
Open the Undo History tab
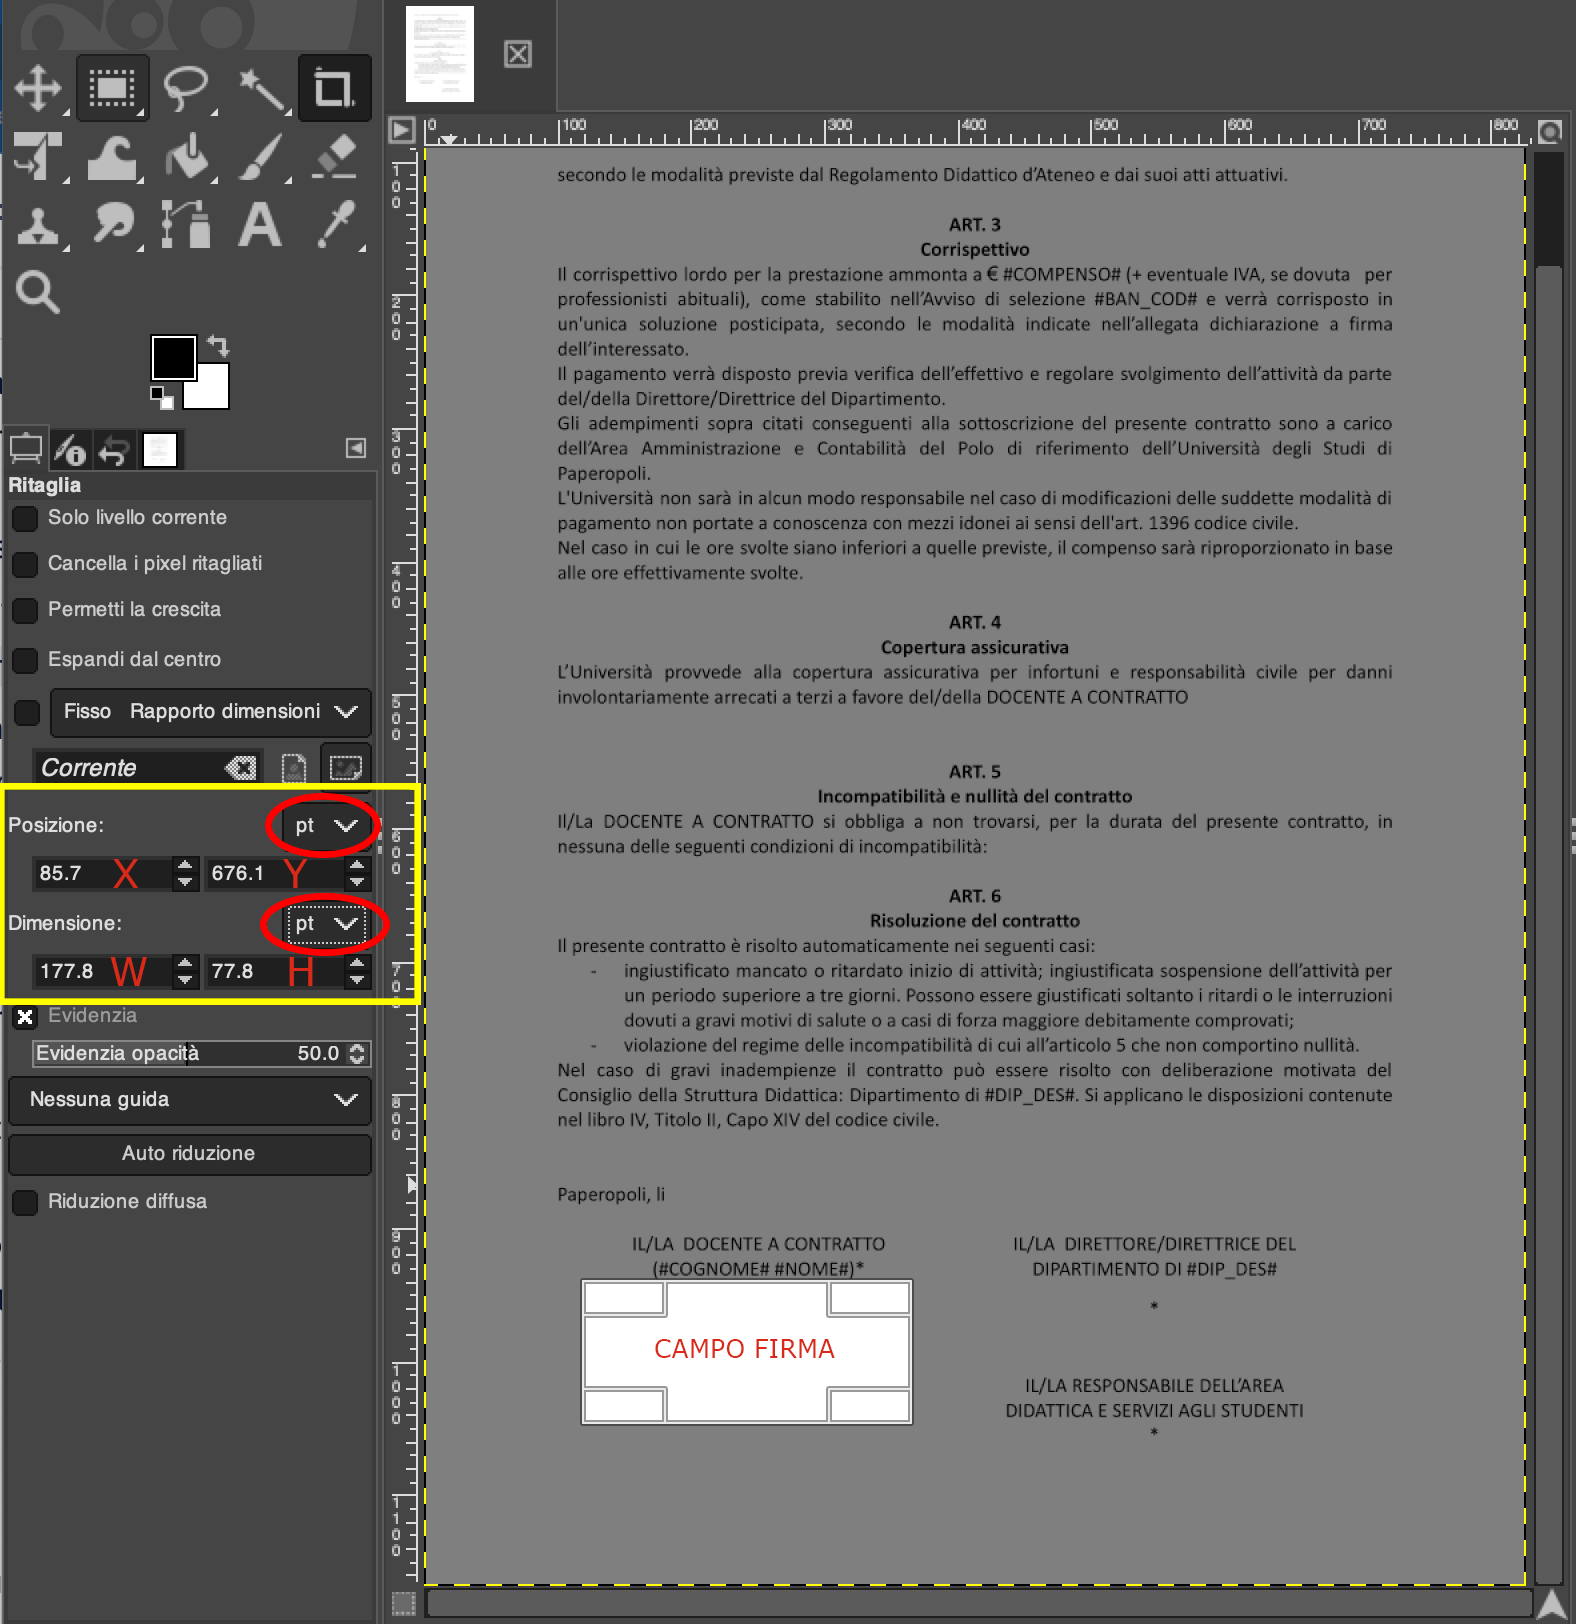pos(114,451)
